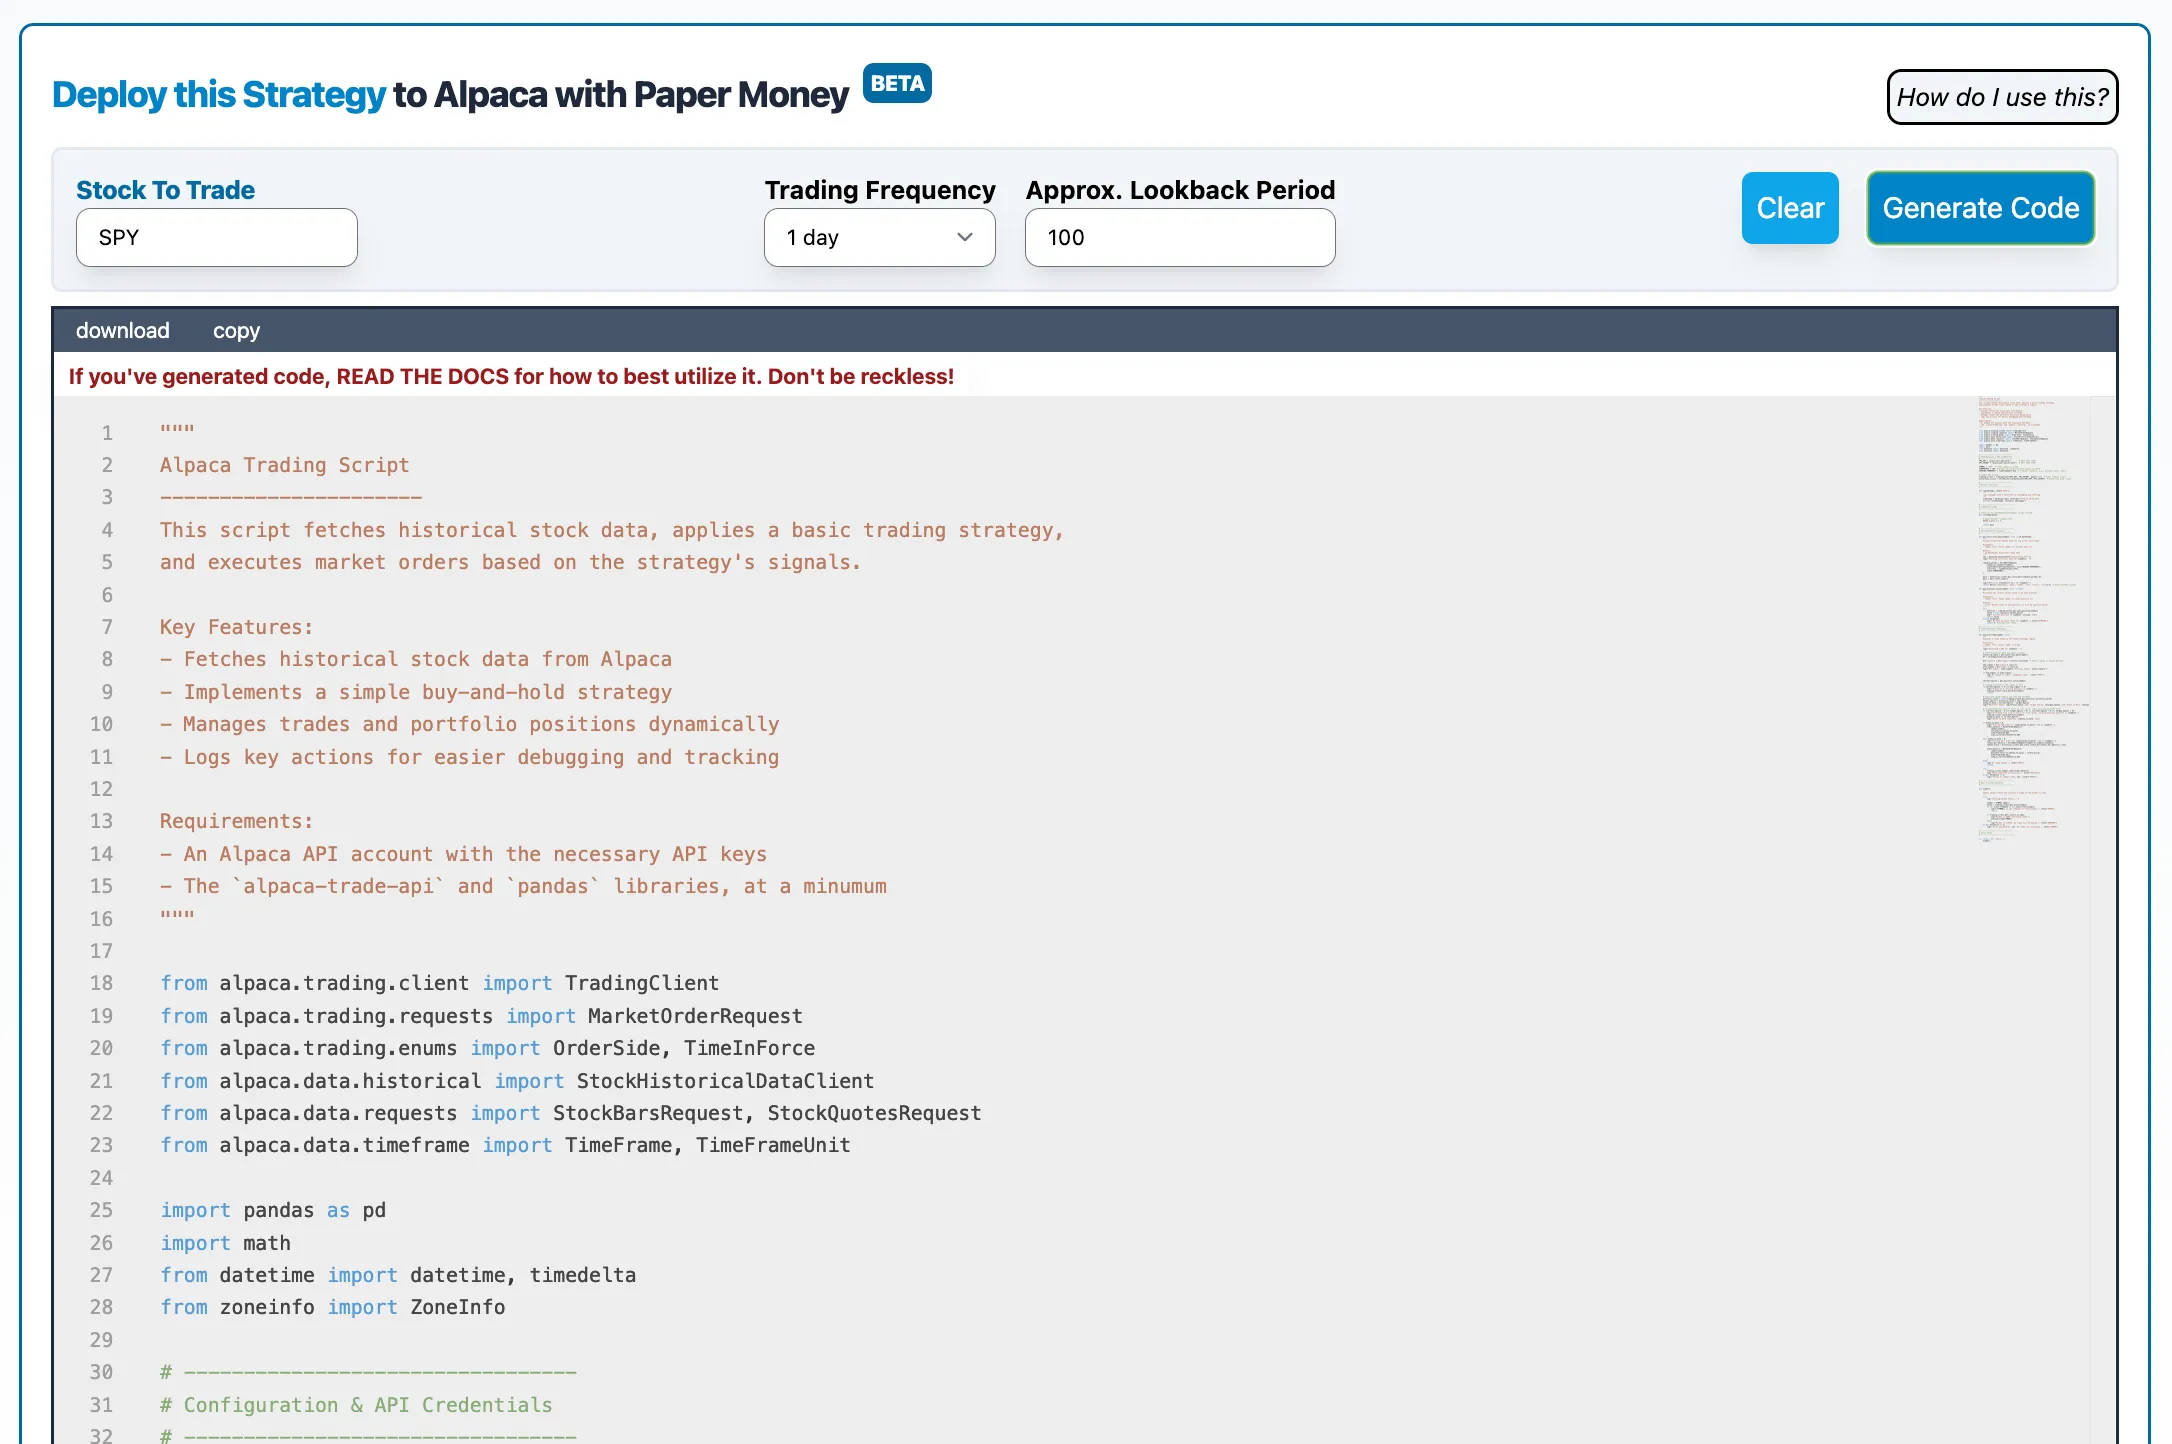
Task: Open the How do I use this help
Action: coord(2002,97)
